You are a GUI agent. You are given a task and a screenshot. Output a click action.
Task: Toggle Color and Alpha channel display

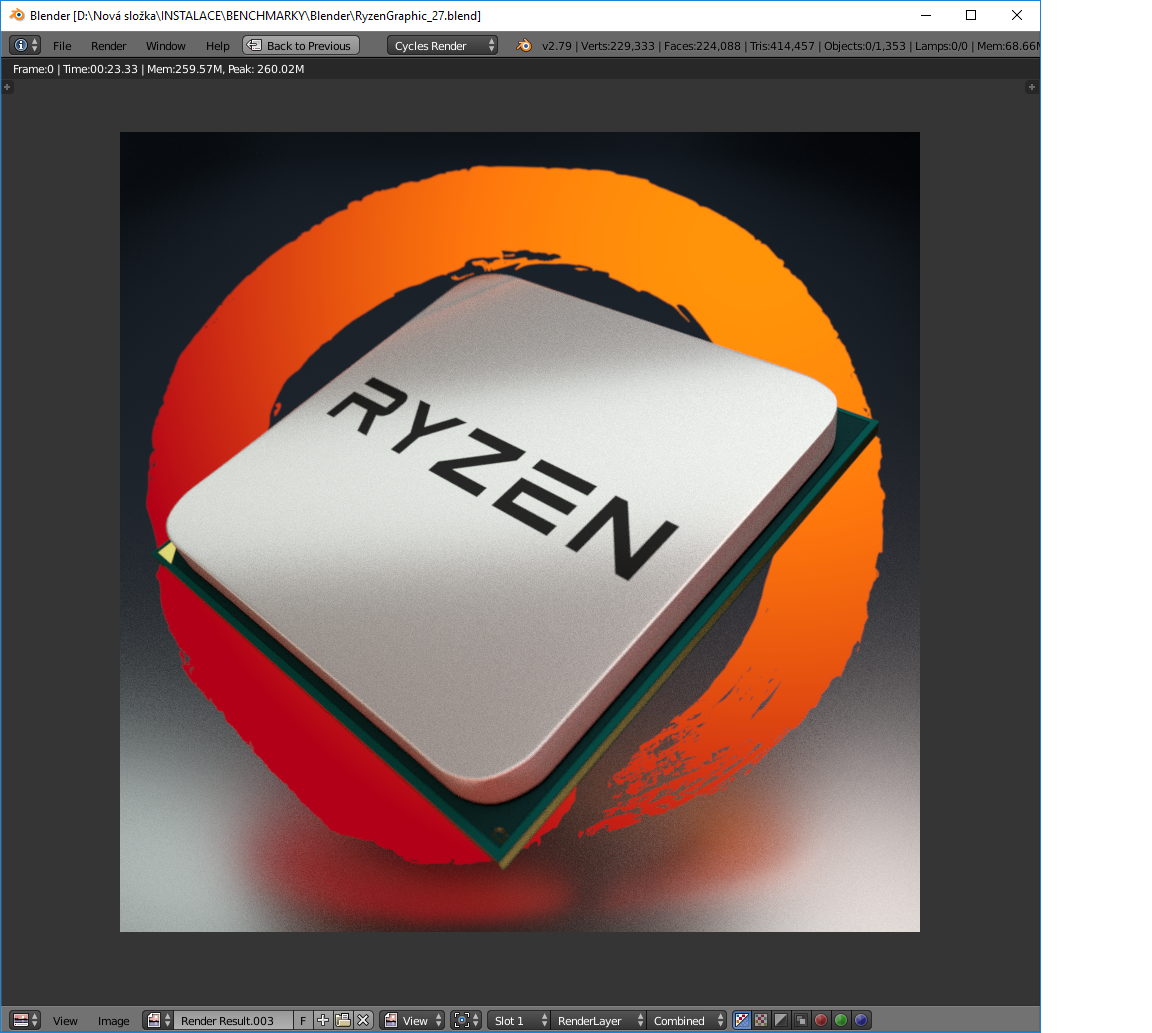(x=761, y=1020)
